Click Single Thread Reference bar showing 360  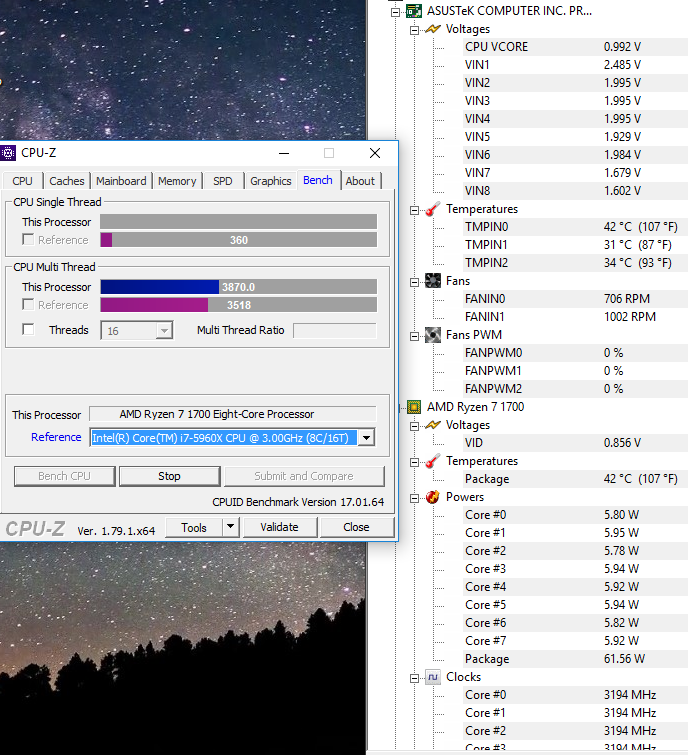(239, 240)
